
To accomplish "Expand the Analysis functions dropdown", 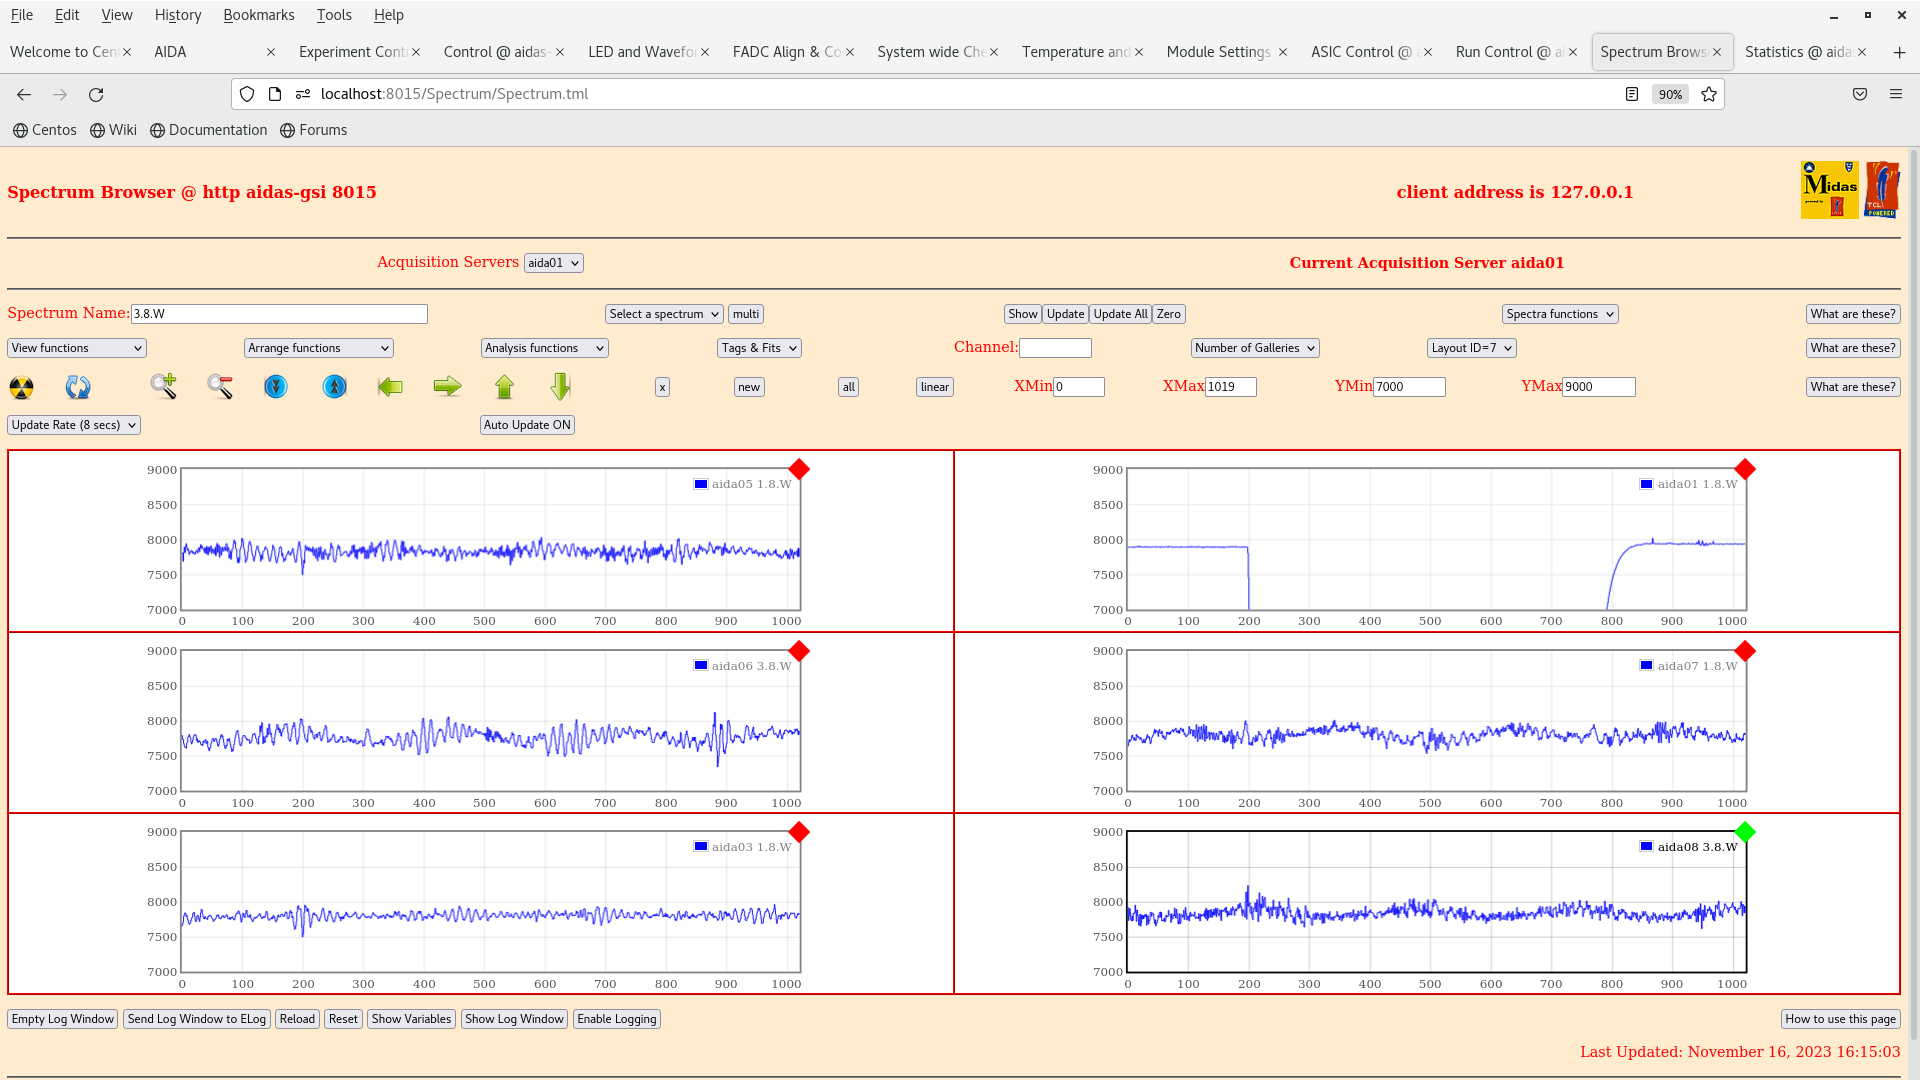I will click(544, 348).
